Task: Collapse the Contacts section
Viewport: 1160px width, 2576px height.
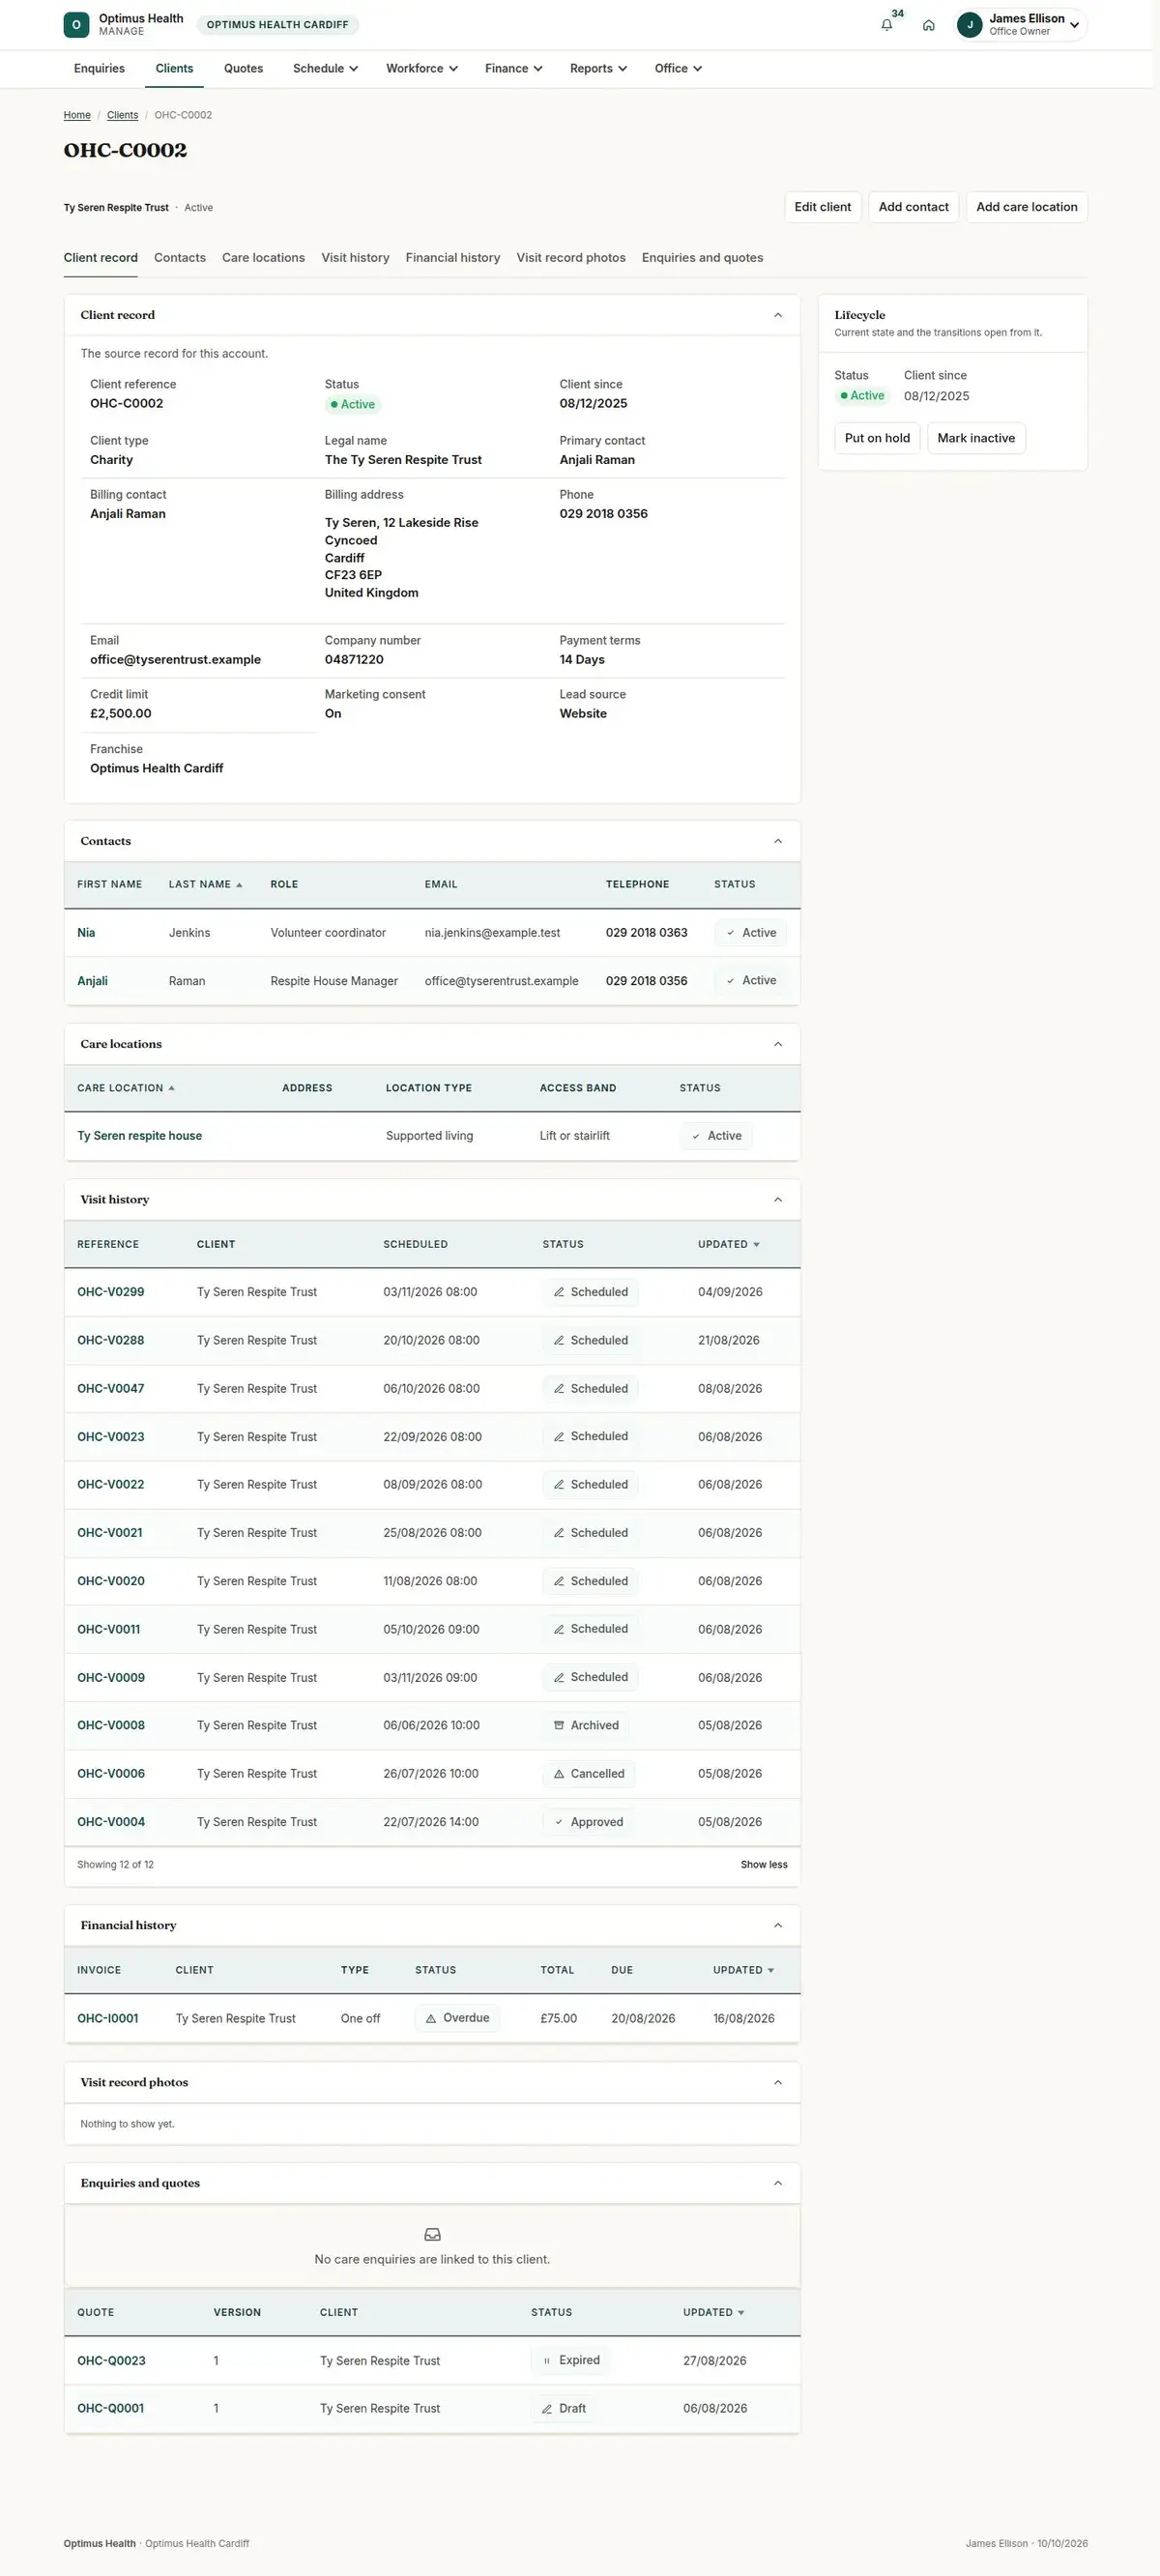Action: coord(778,841)
